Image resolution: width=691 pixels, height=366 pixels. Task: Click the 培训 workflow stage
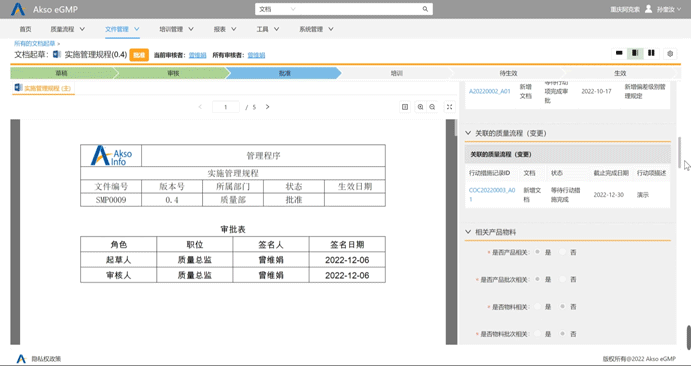click(397, 73)
